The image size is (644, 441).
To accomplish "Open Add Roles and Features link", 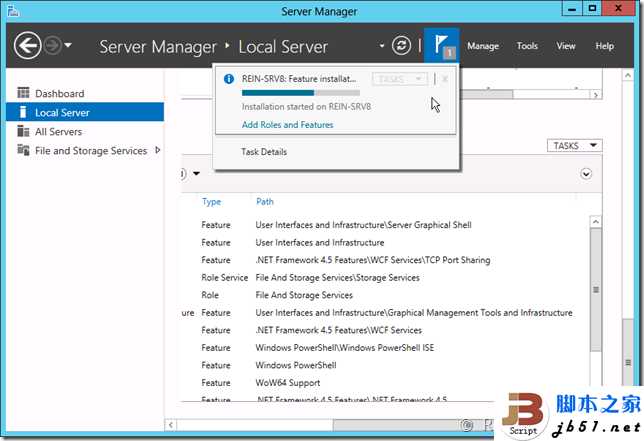I will coord(288,124).
